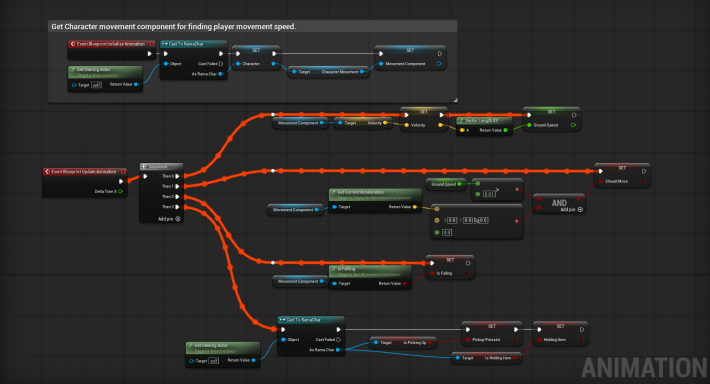Viewport: 710px width, 384px height.
Task: Click the exec output pin of Event Initialize Animation
Action: [x=149, y=54]
